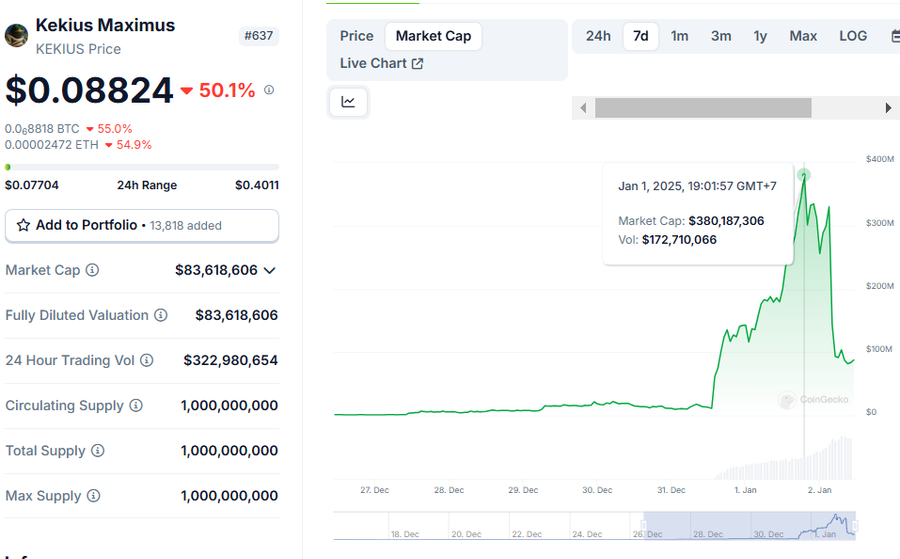Select the 24h time range
Viewport: 900px width, 559px height.
coord(598,36)
